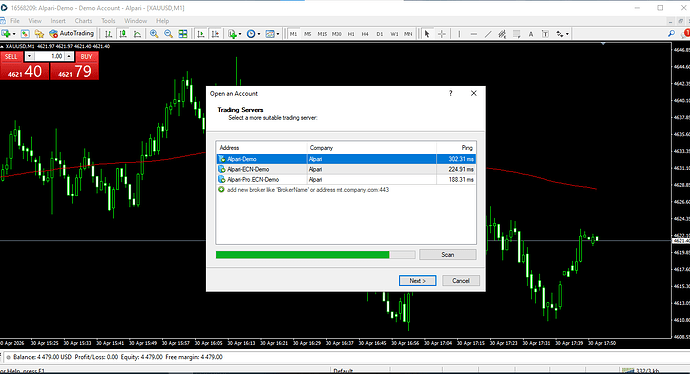
Task: Click the 1.00 volume input field
Action: pos(49,56)
